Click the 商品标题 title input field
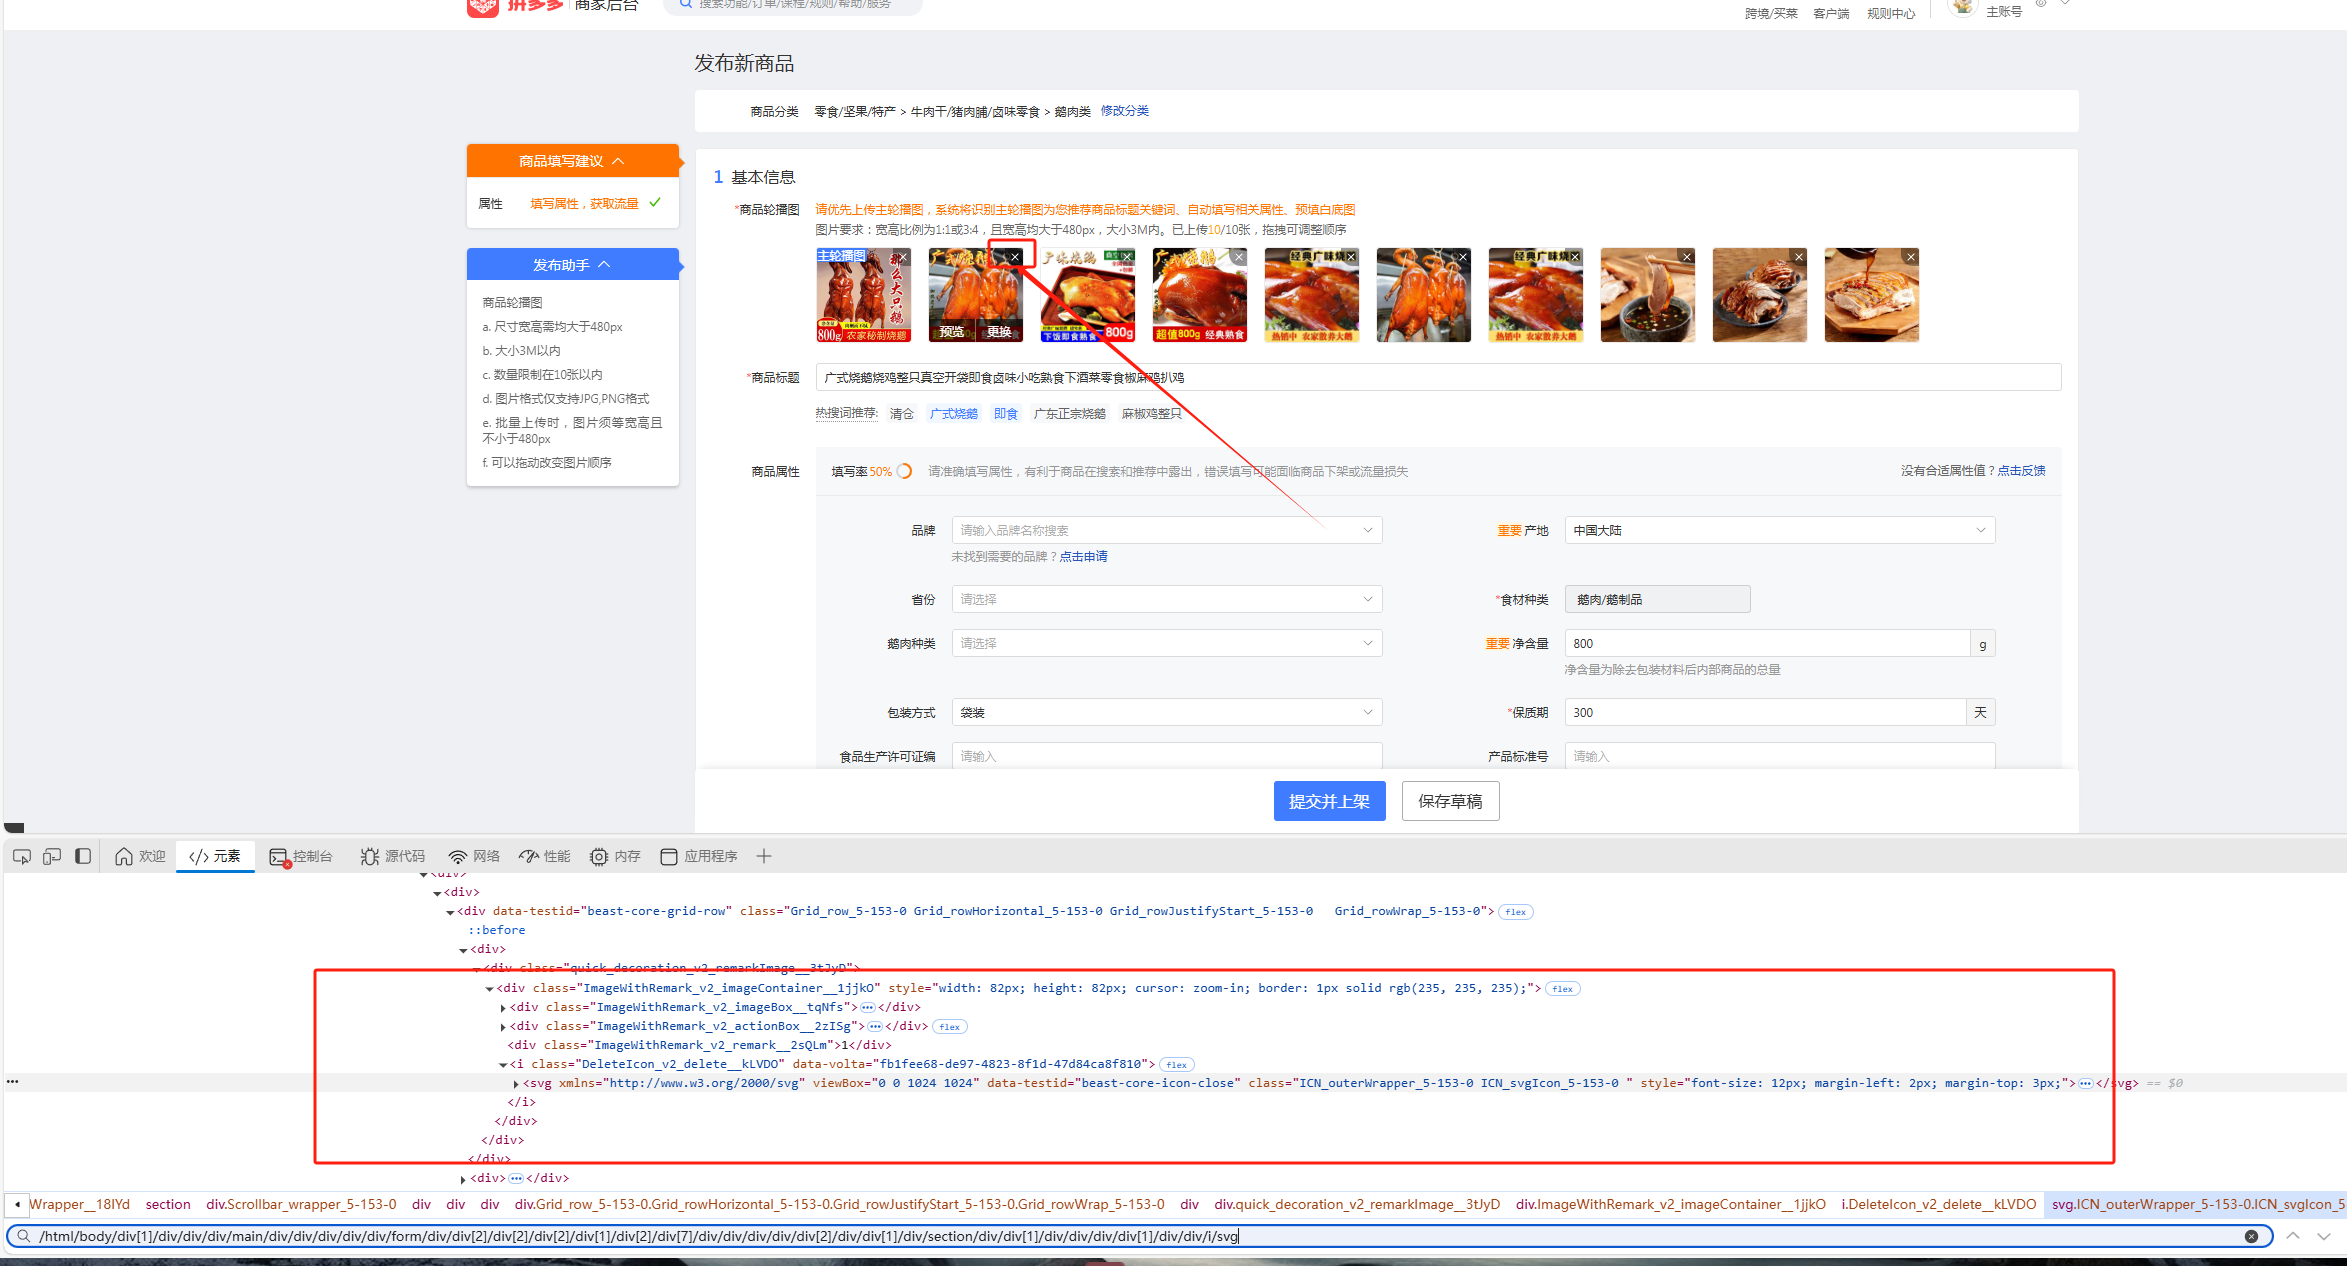Viewport: 2347px width, 1266px height. coord(1437,377)
